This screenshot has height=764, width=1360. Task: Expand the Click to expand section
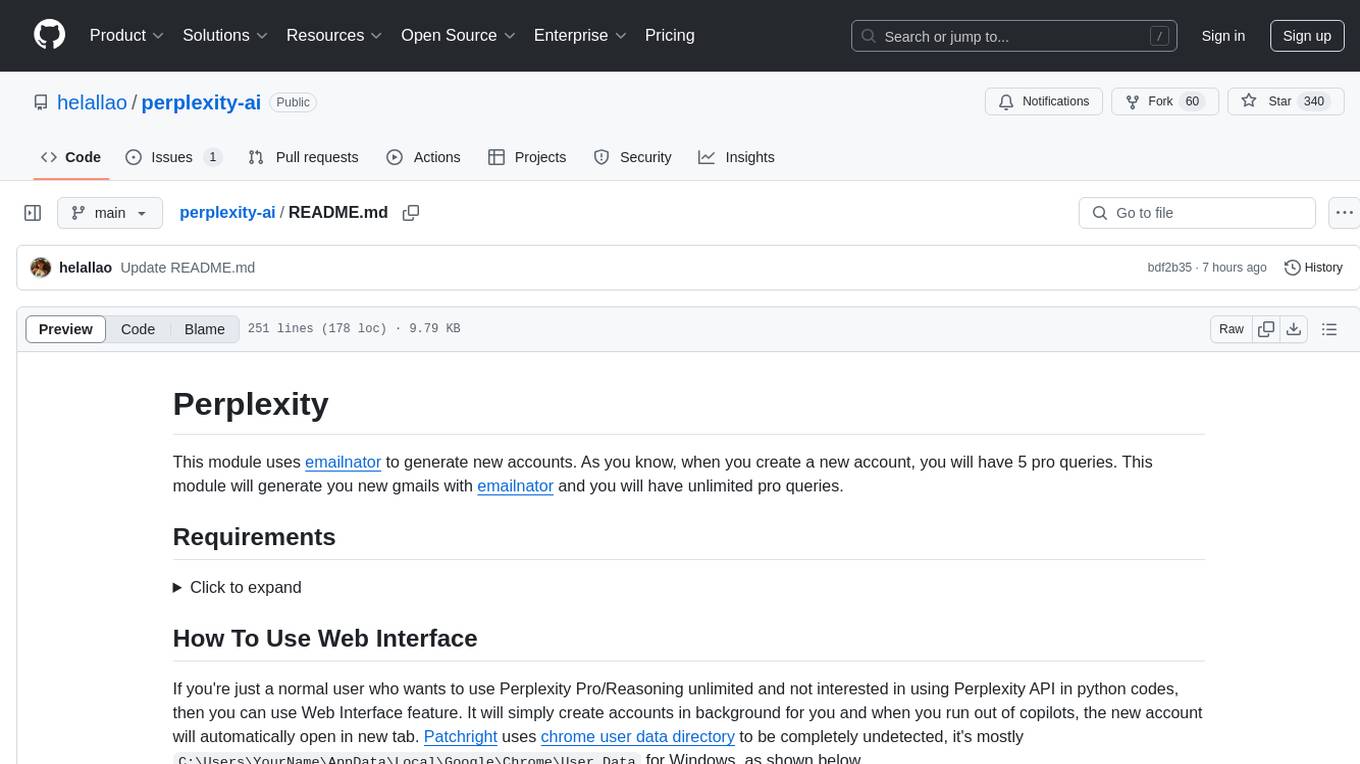[237, 587]
